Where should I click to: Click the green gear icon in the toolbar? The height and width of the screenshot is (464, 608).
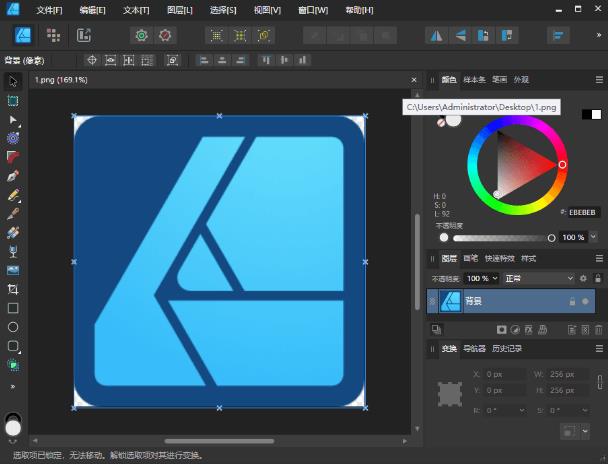coord(142,36)
